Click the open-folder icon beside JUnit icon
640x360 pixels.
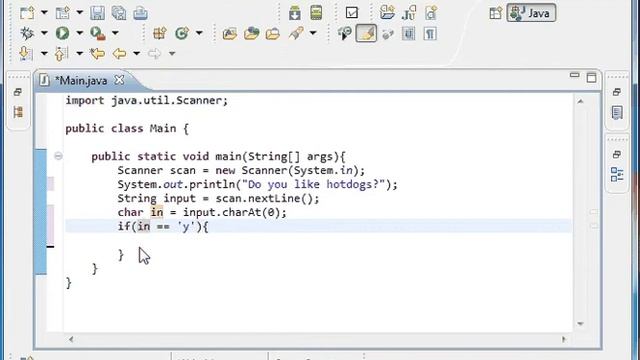click(x=387, y=13)
